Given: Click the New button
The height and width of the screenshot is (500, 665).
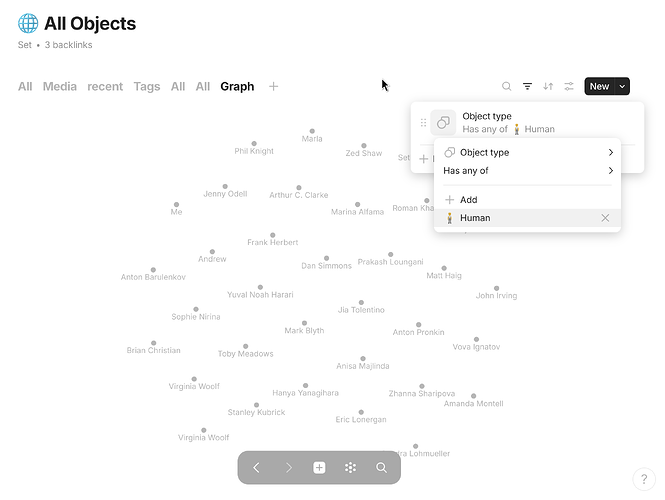Looking at the screenshot, I should (x=599, y=87).
